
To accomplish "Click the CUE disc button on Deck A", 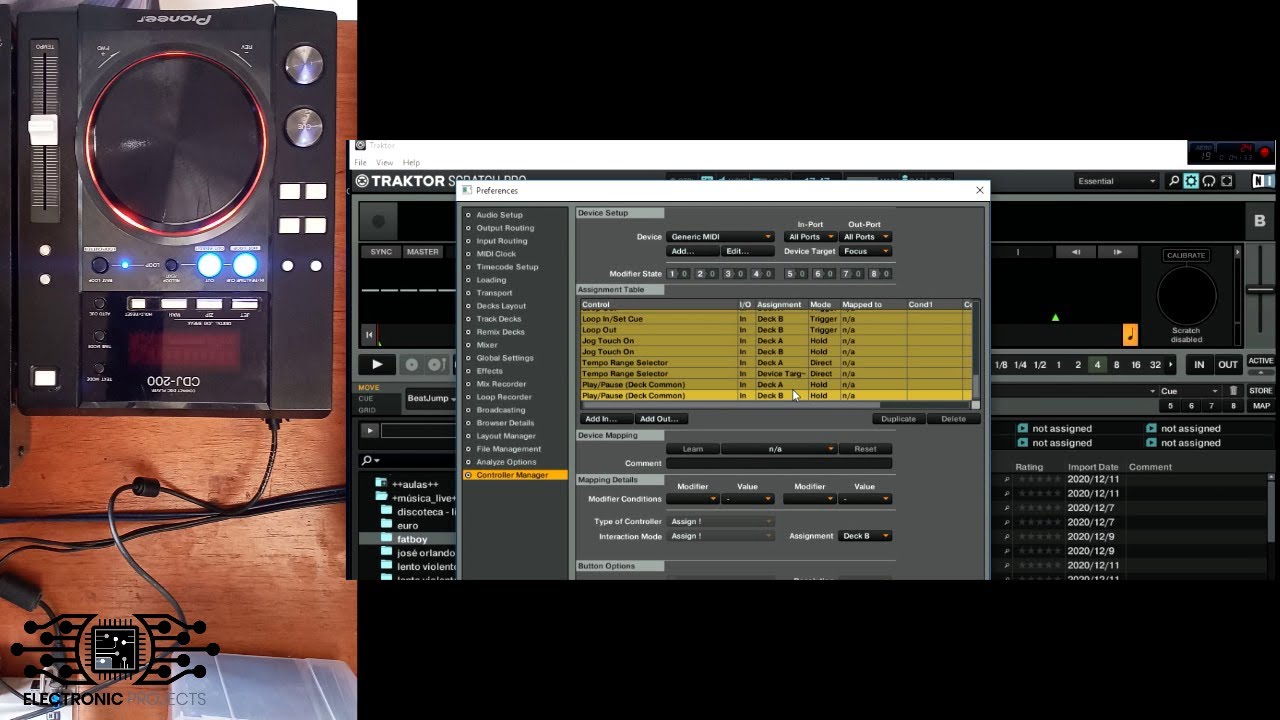I will (x=411, y=365).
